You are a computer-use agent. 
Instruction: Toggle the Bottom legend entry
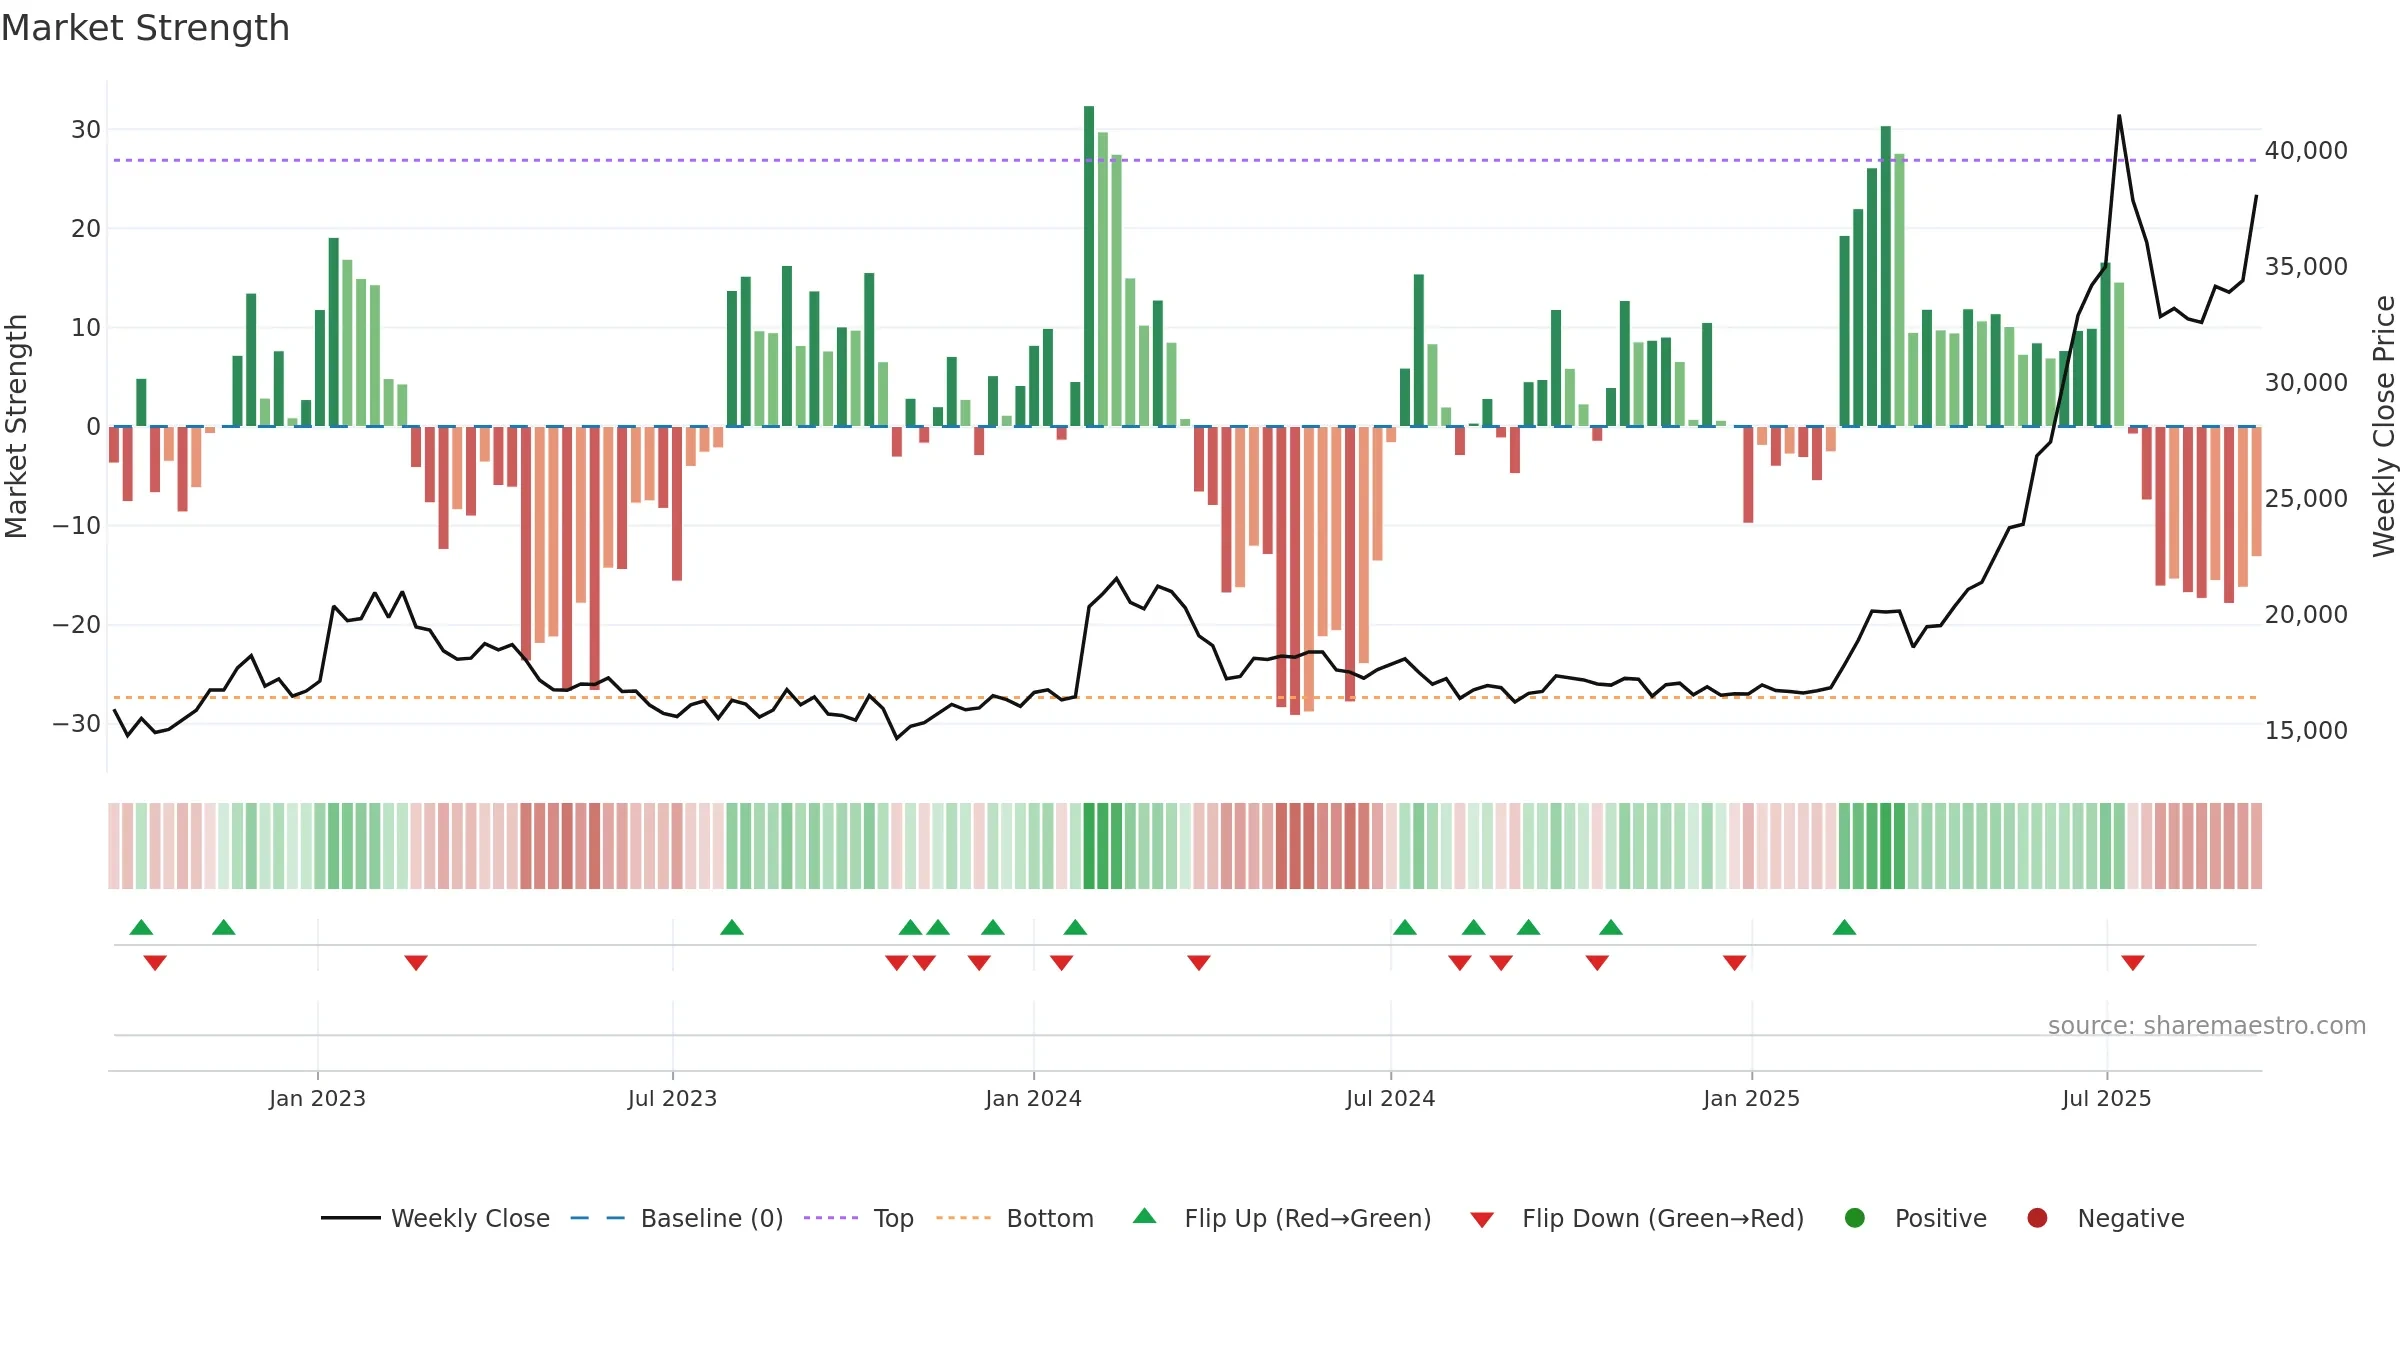tap(1015, 1218)
